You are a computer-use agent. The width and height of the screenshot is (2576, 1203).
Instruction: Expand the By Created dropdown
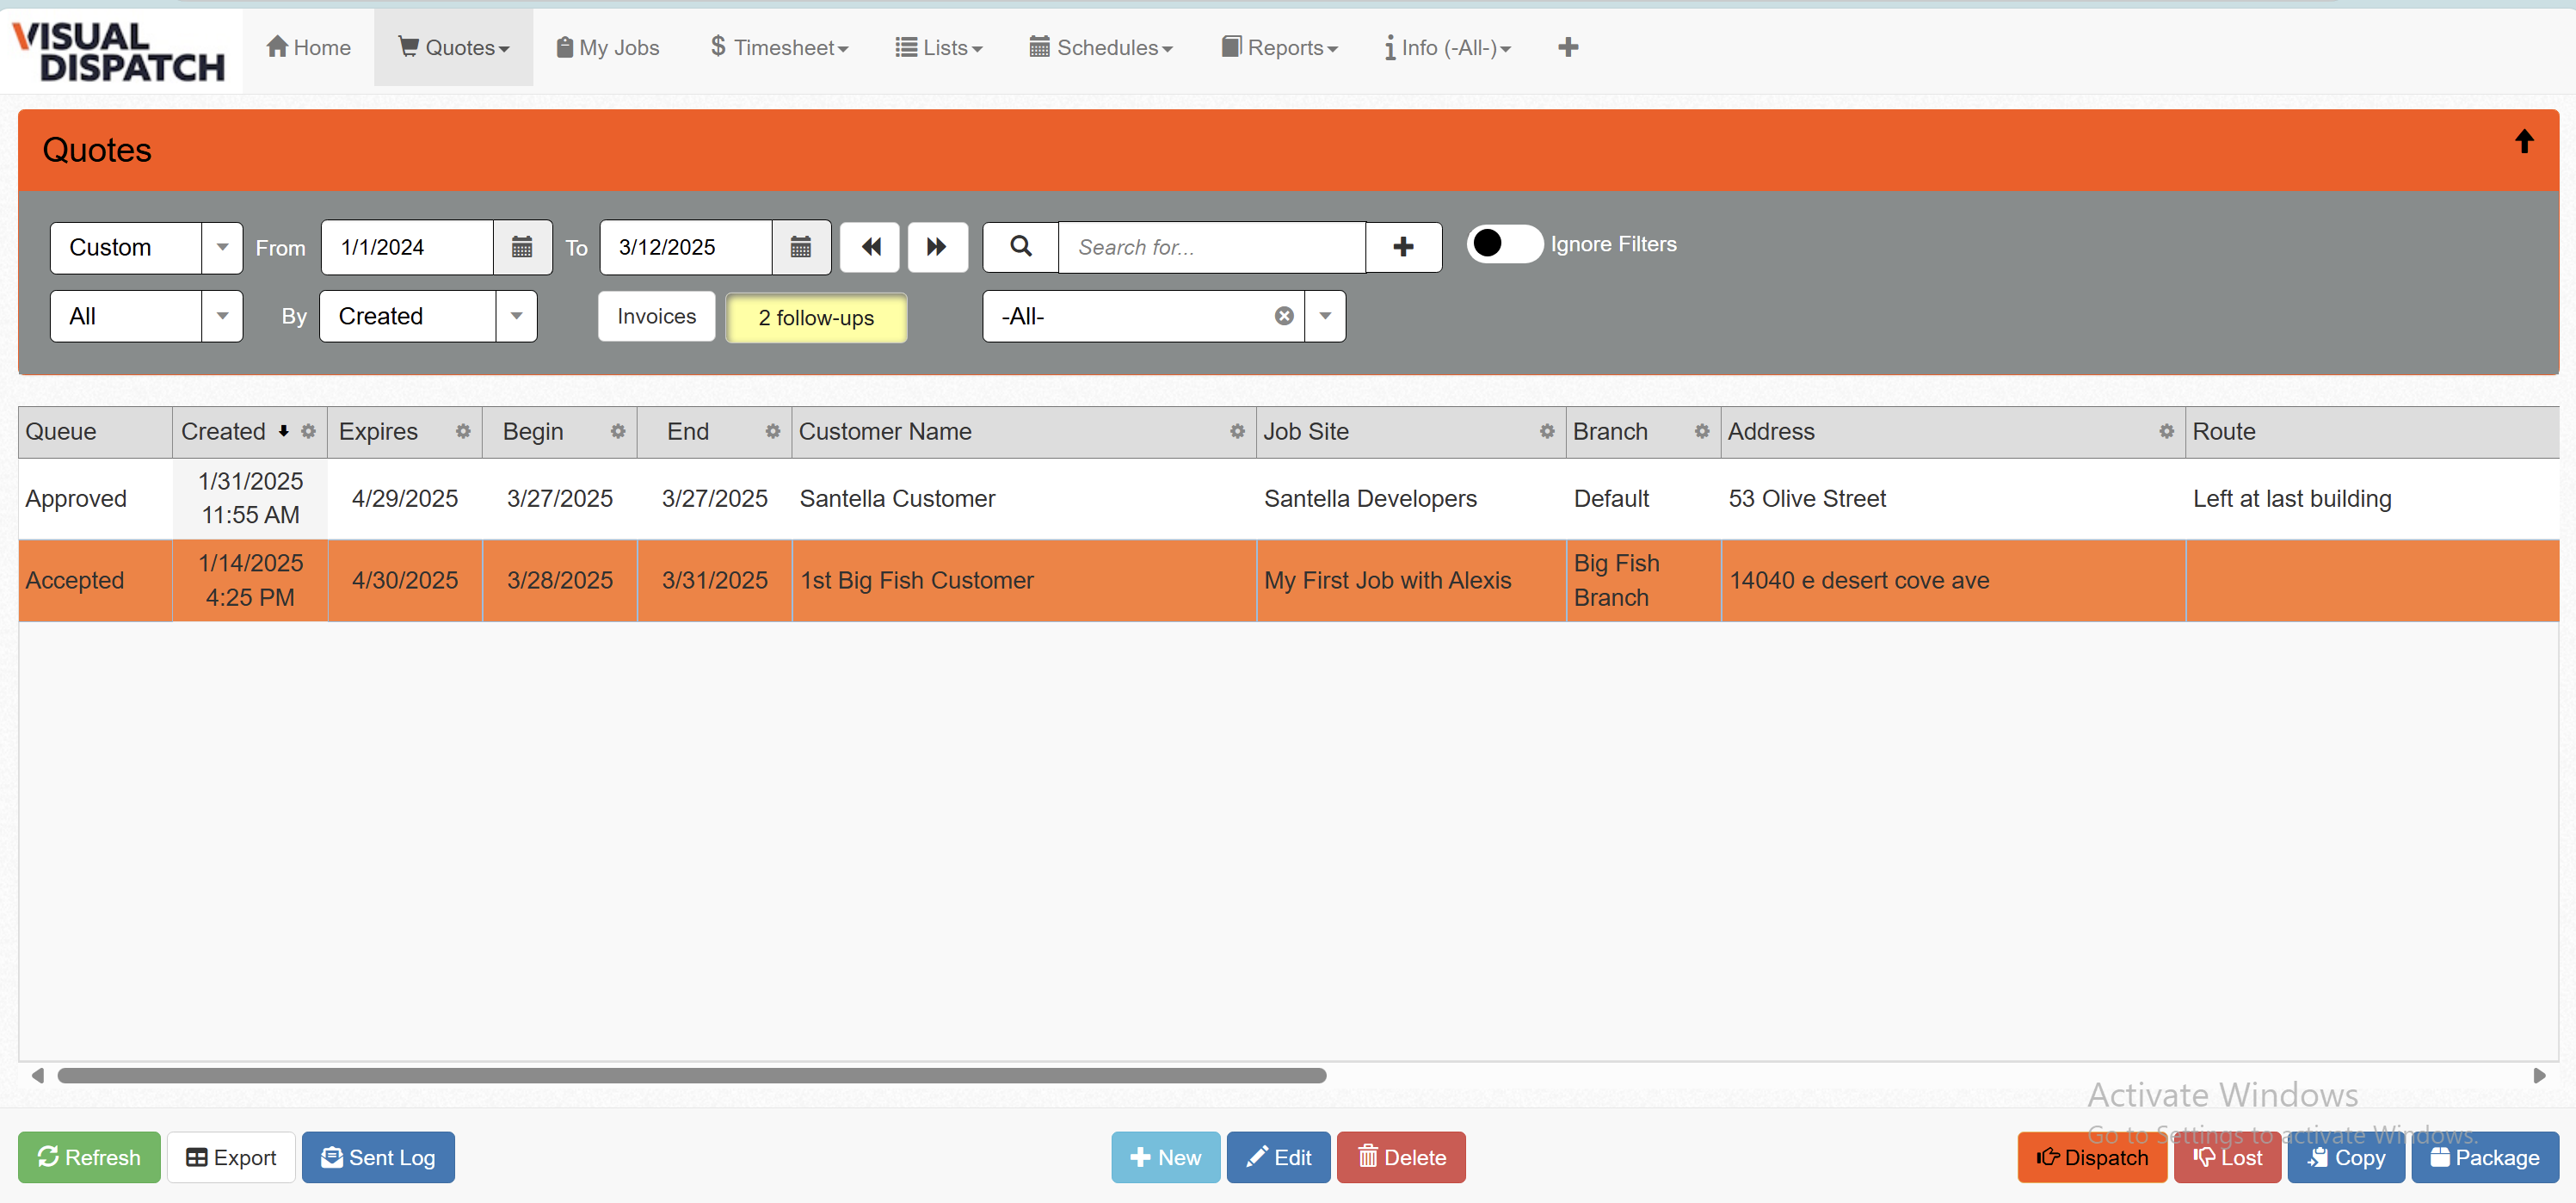click(516, 316)
